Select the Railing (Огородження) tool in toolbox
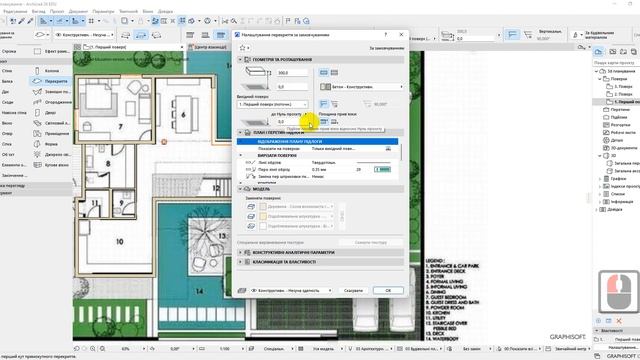 [51, 102]
